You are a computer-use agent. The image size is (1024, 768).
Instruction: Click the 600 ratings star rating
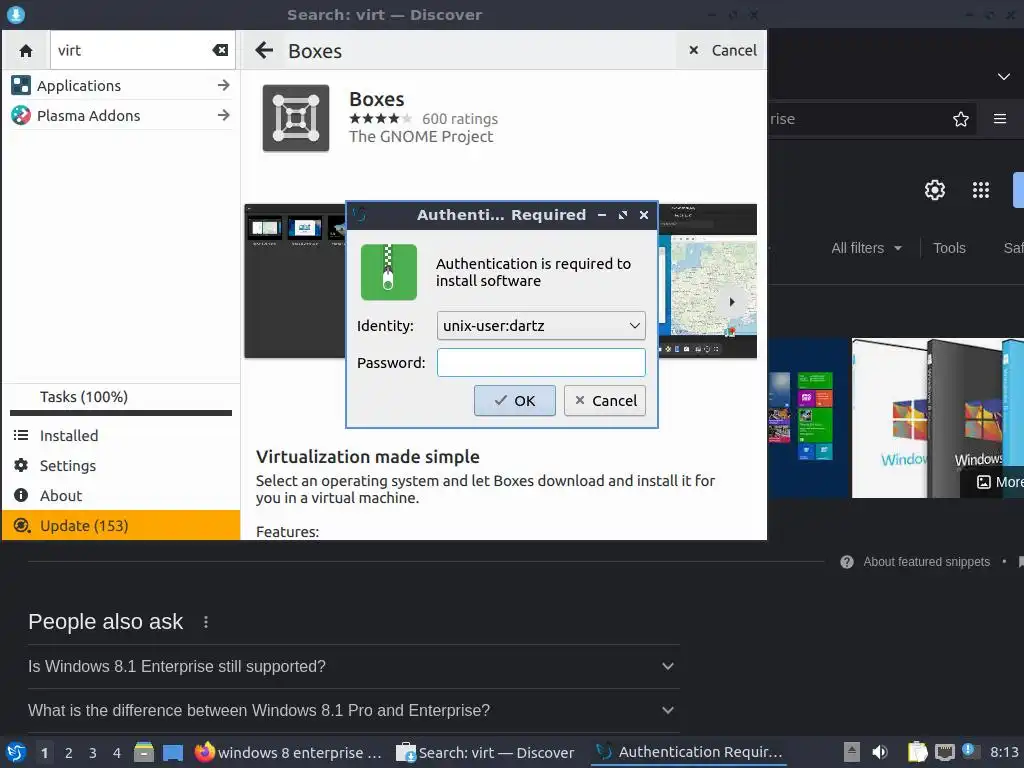(x=381, y=119)
